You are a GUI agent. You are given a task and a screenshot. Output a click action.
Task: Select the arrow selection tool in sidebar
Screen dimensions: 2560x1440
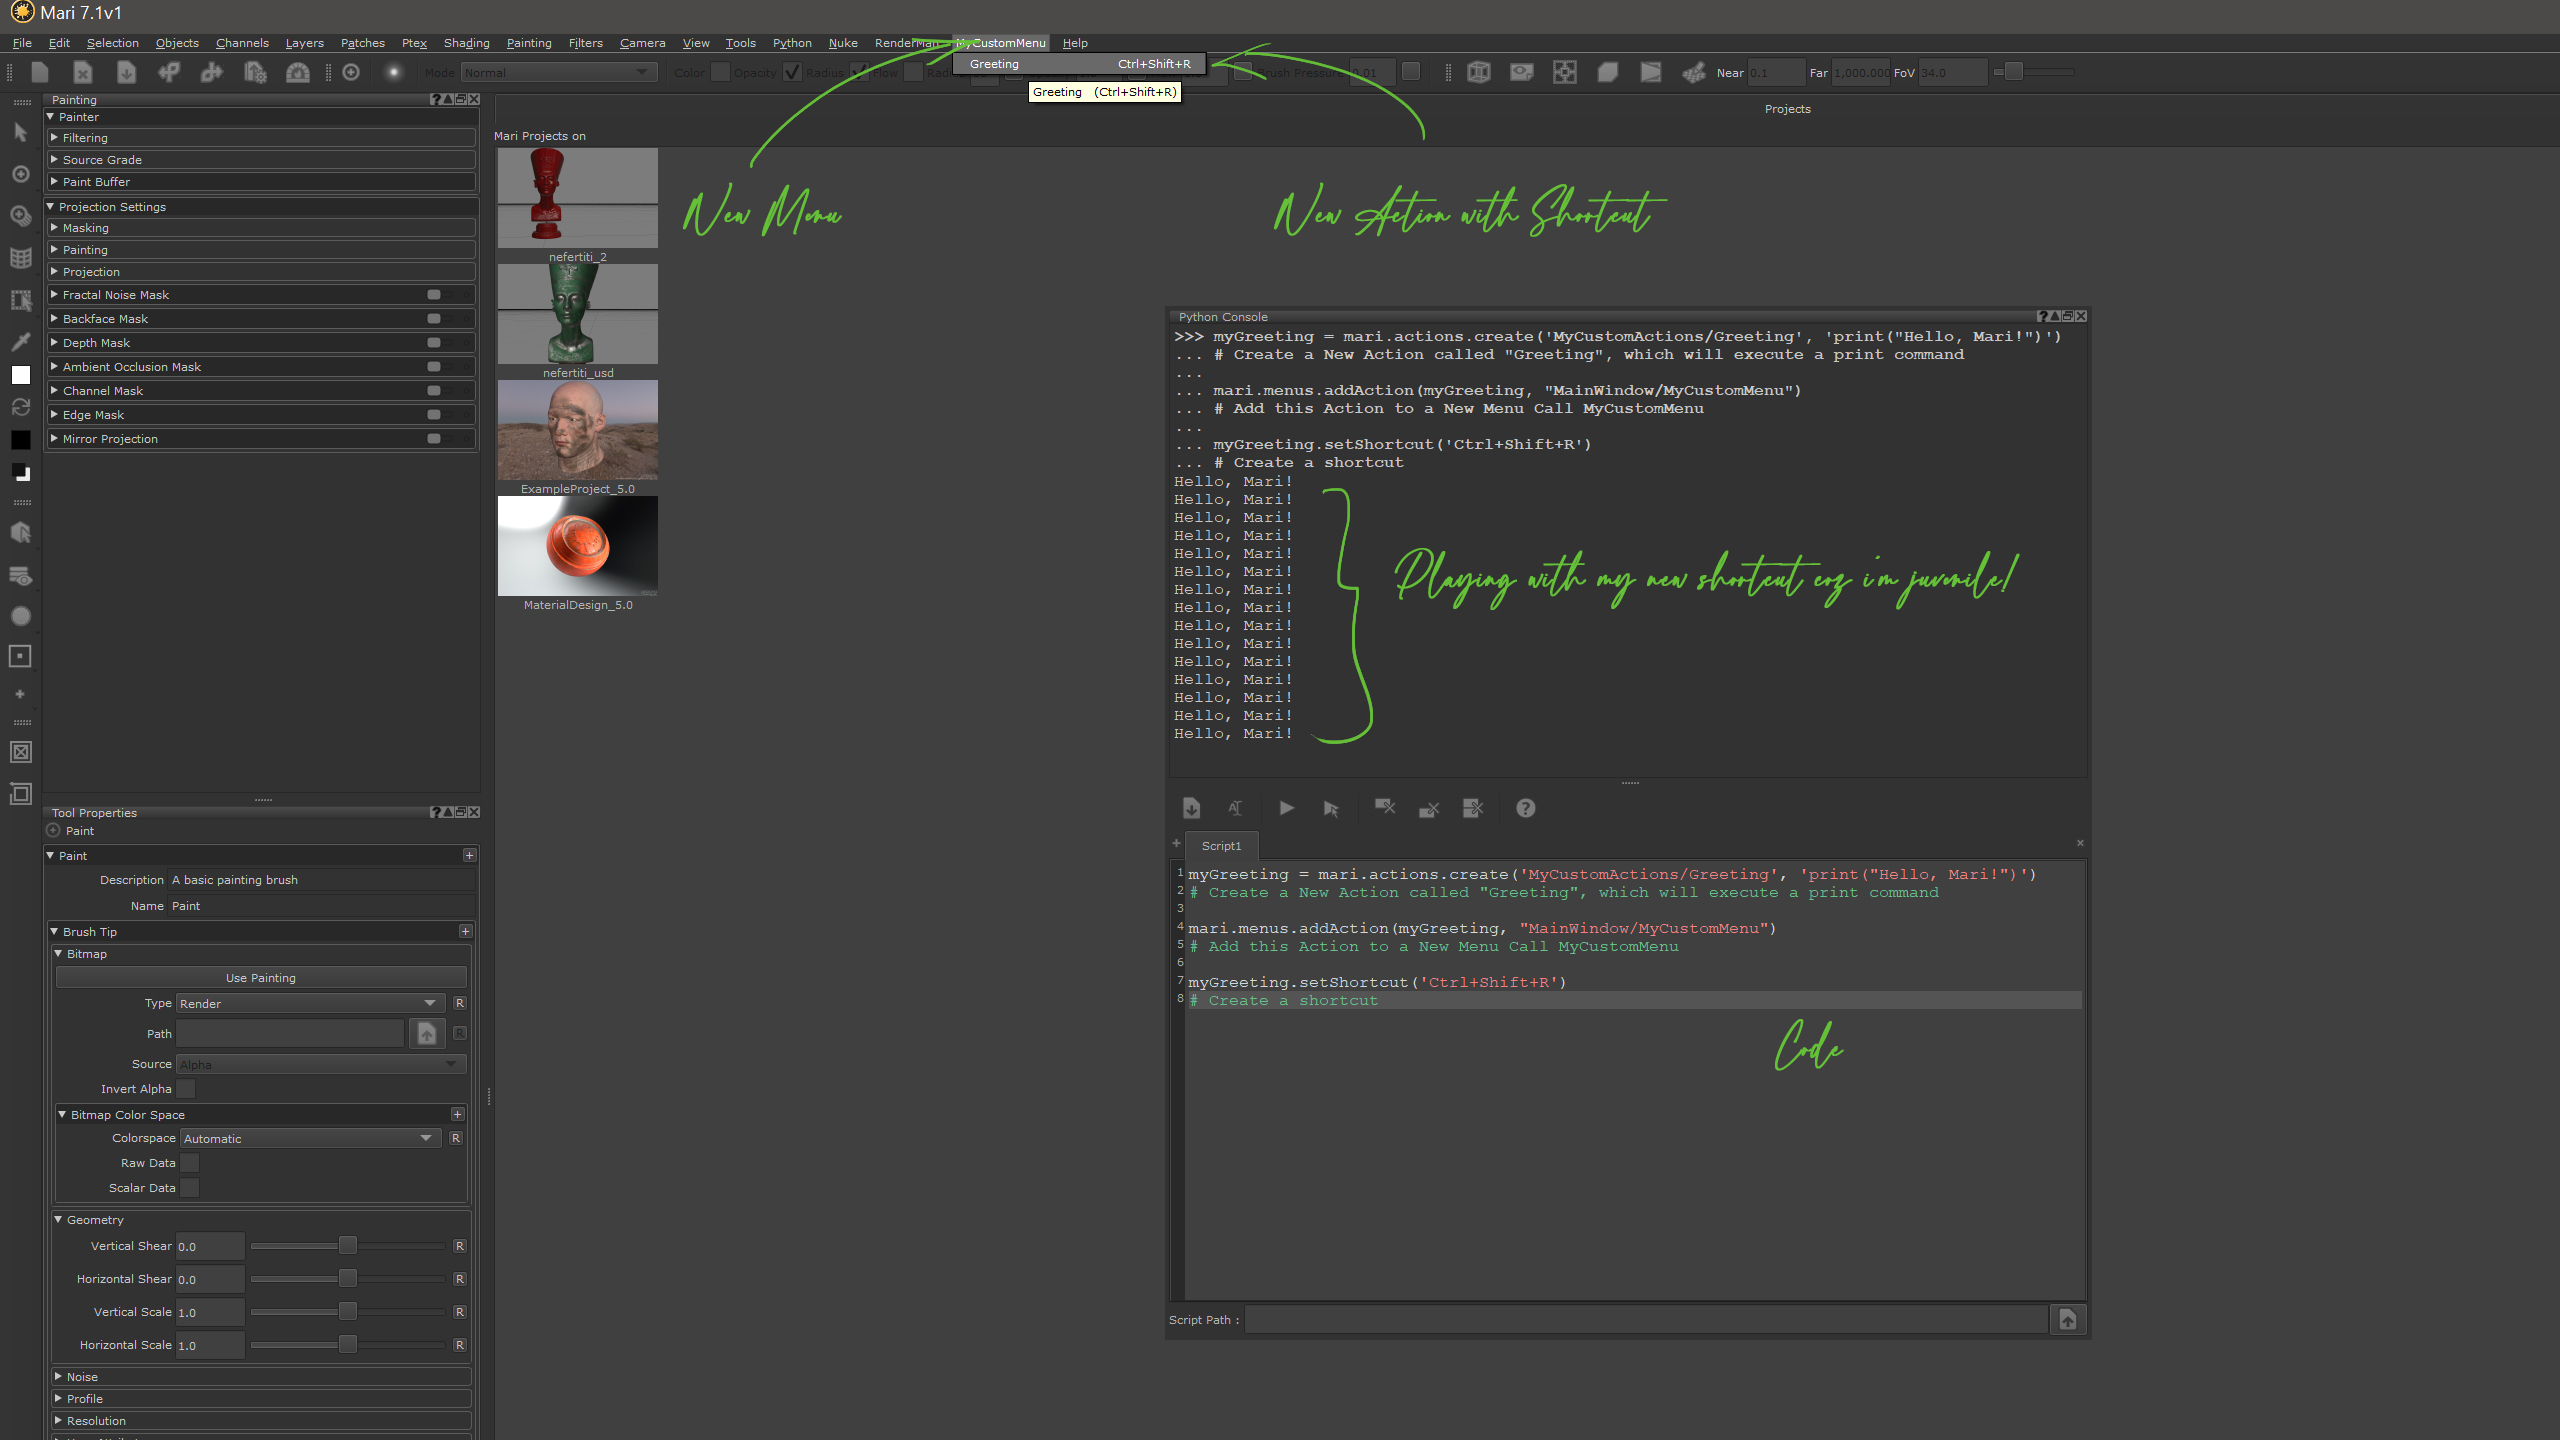20,132
